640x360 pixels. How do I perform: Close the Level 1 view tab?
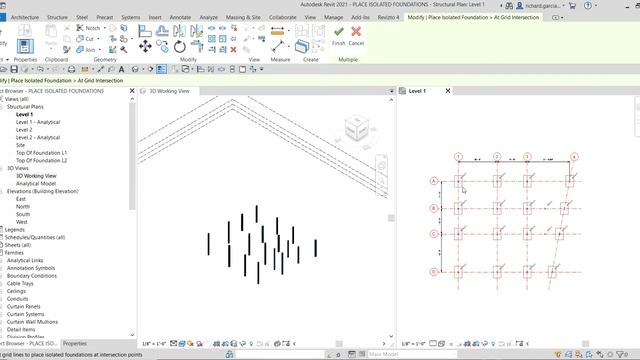(x=448, y=91)
